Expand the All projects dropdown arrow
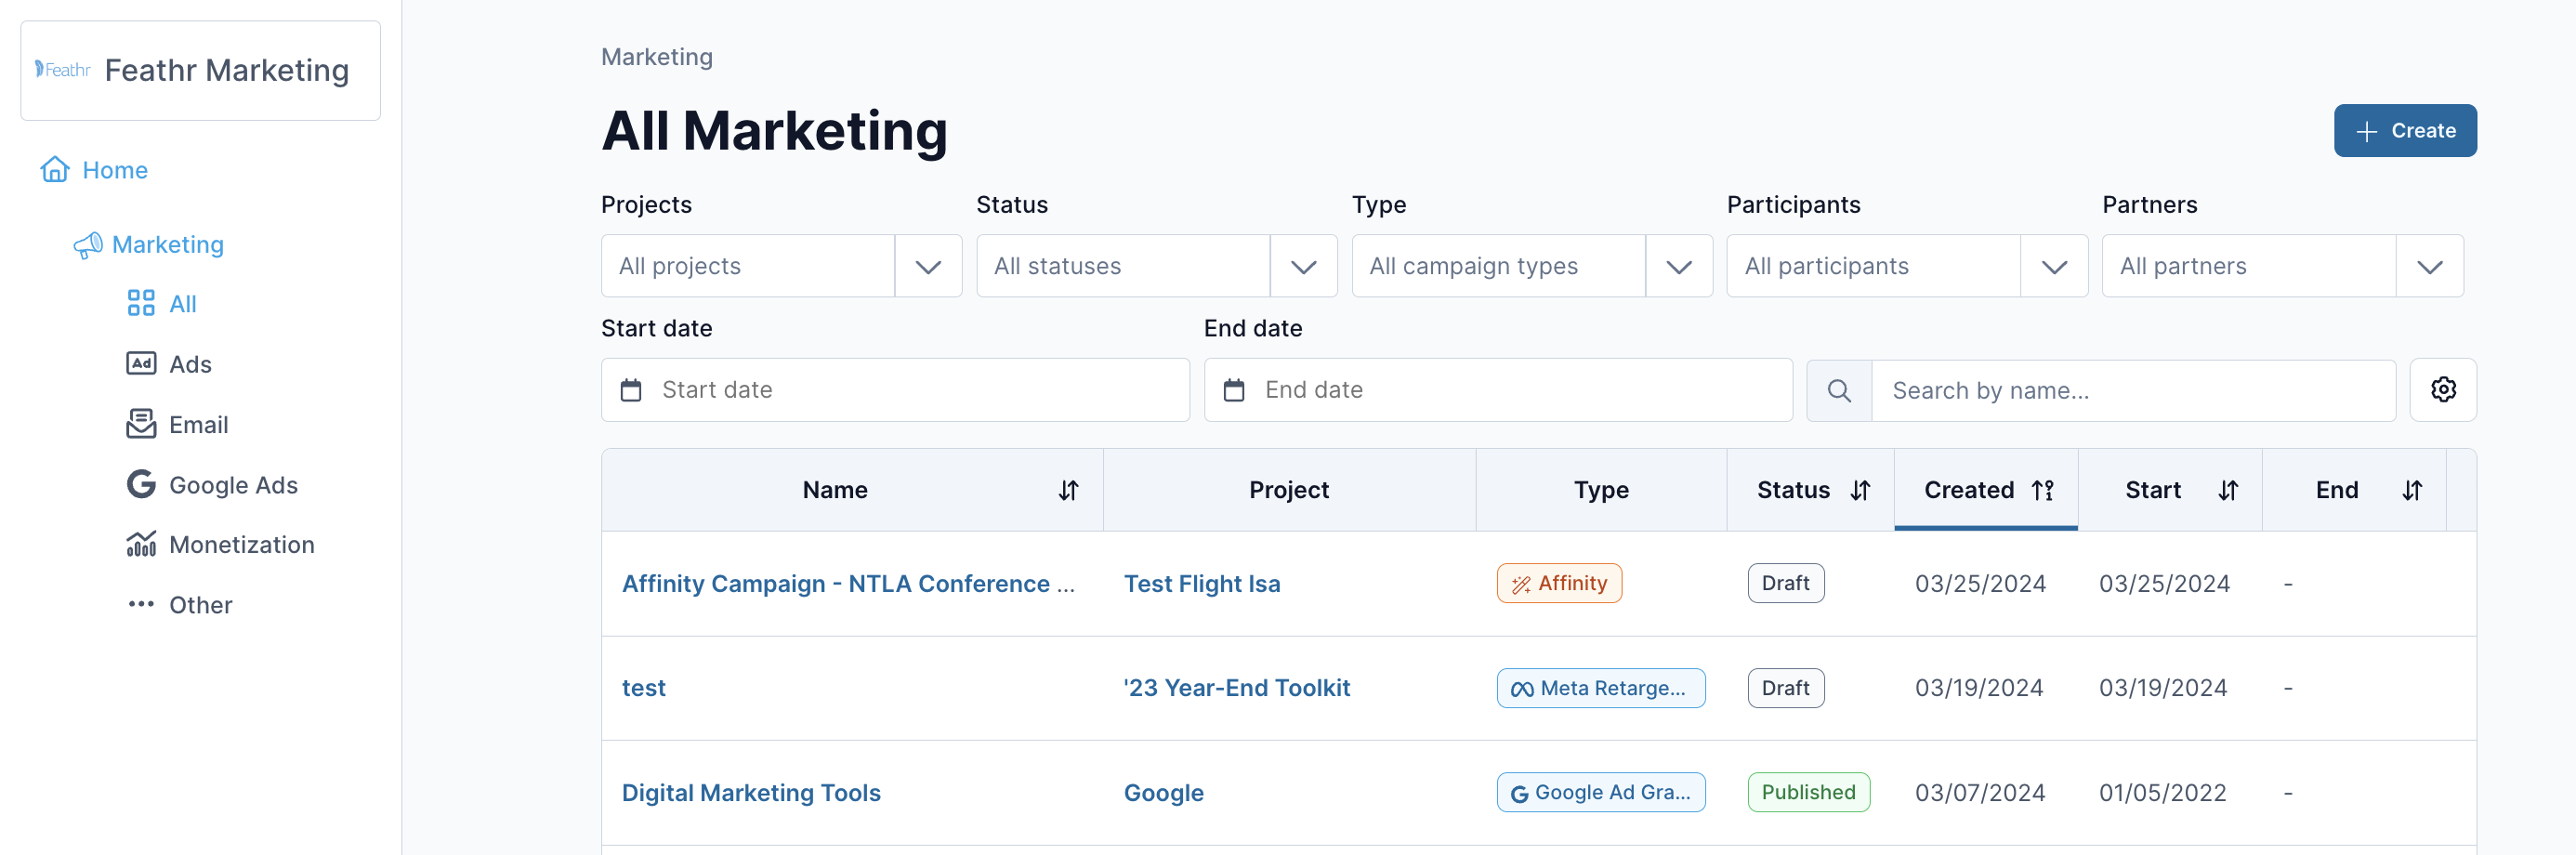 point(928,266)
